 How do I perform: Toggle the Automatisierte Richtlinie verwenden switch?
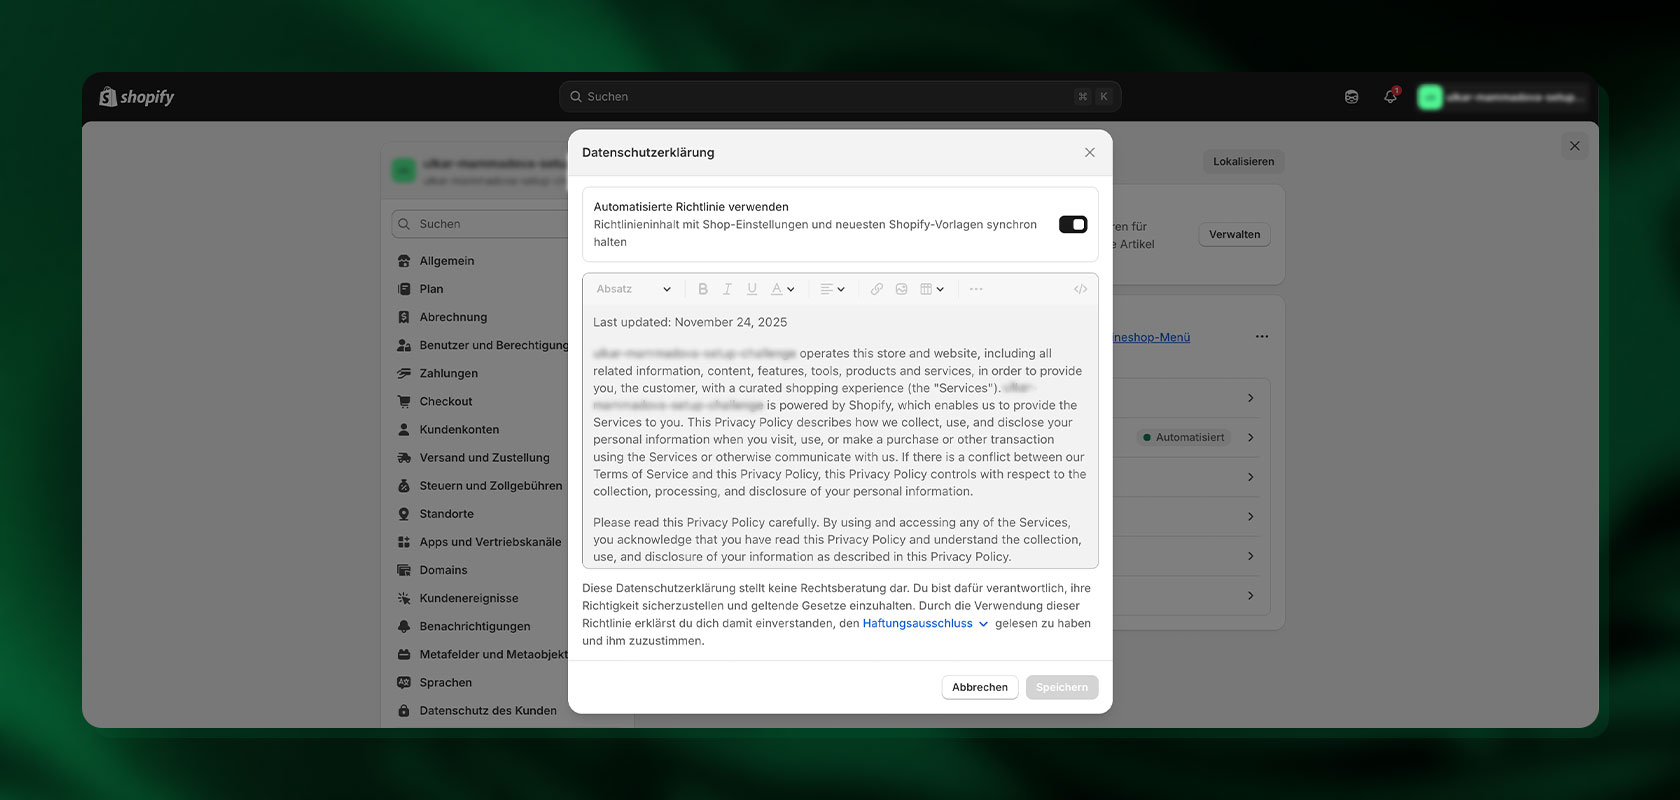[x=1073, y=225]
